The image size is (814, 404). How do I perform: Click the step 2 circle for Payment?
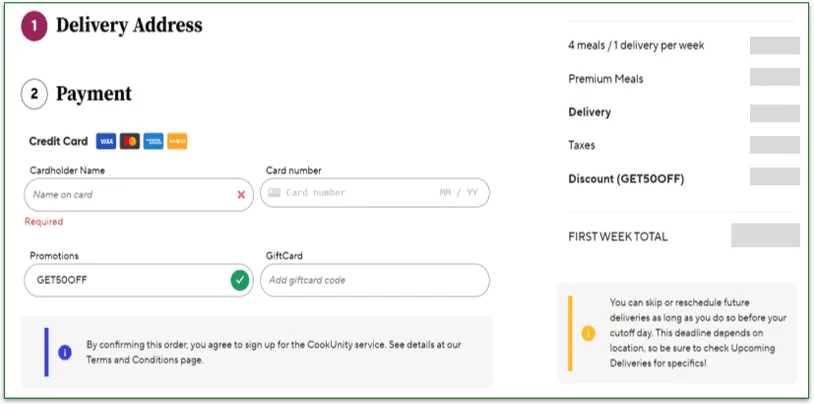click(34, 94)
